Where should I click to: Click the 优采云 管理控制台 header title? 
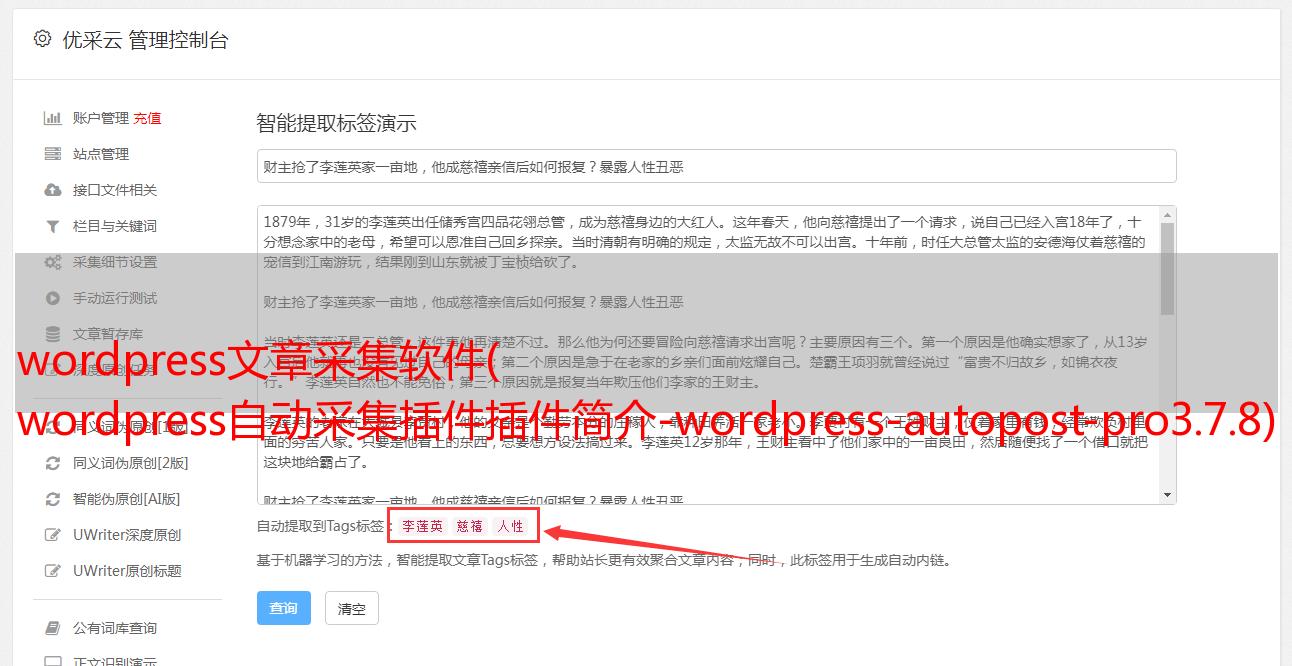[146, 40]
